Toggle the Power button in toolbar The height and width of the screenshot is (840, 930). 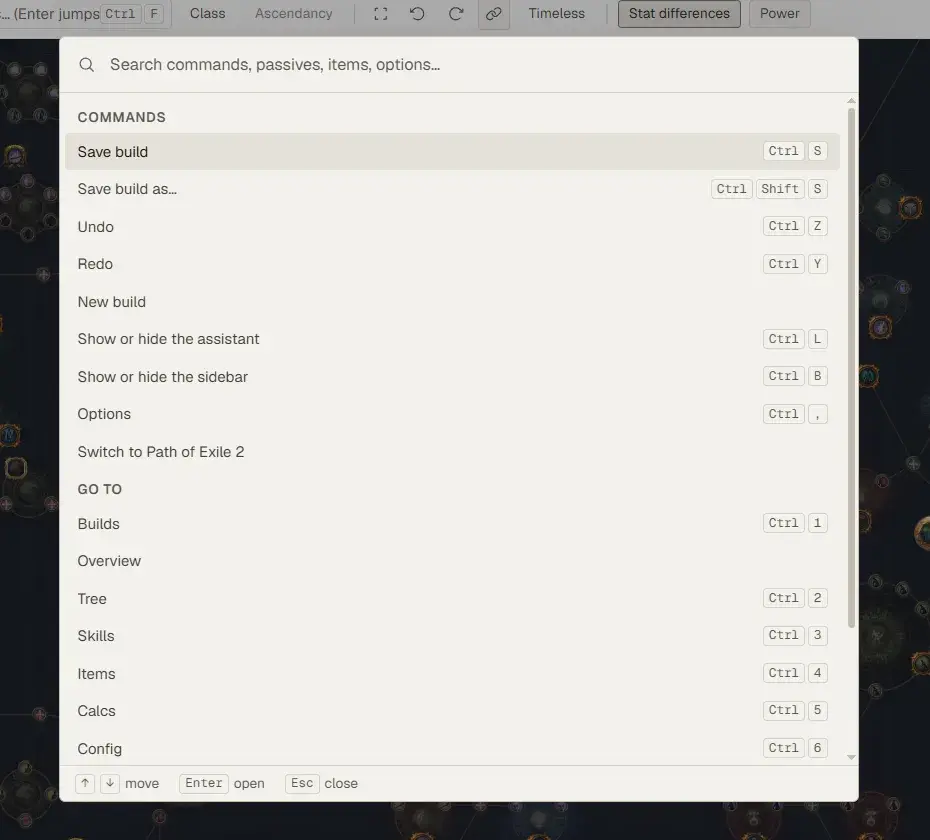(x=779, y=14)
